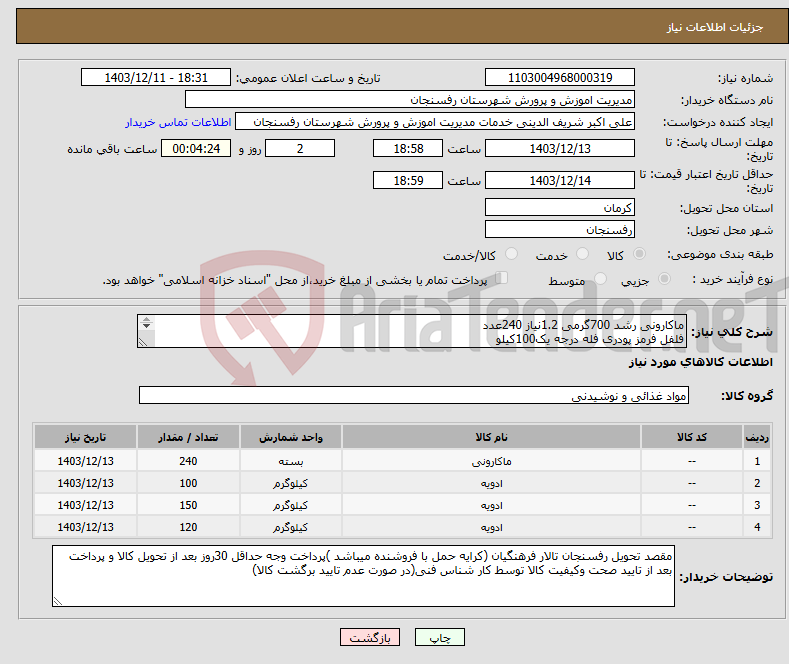Click the remaining time 00:04:24 field
Viewport: 789px width, 664px height.
pos(196,148)
